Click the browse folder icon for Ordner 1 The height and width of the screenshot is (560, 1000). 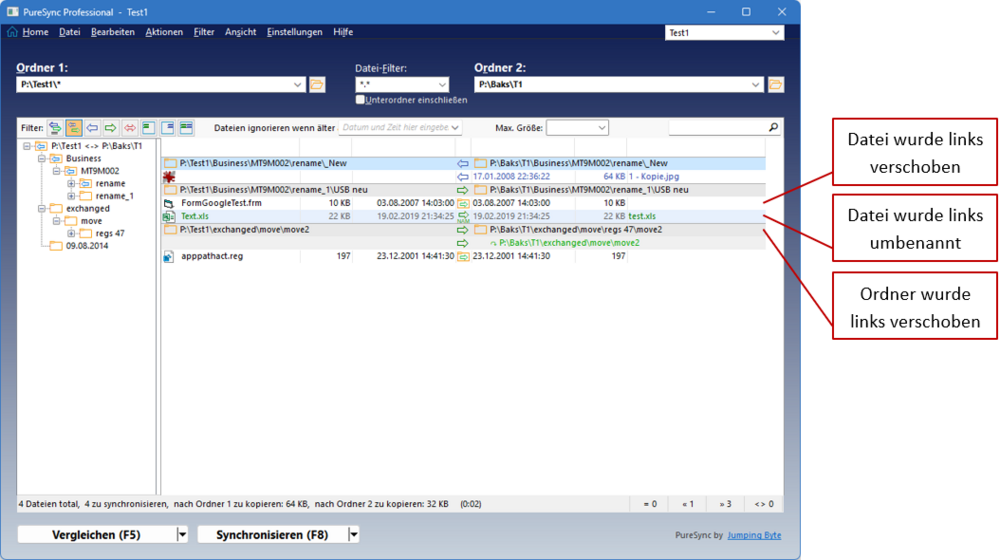pyautogui.click(x=317, y=84)
